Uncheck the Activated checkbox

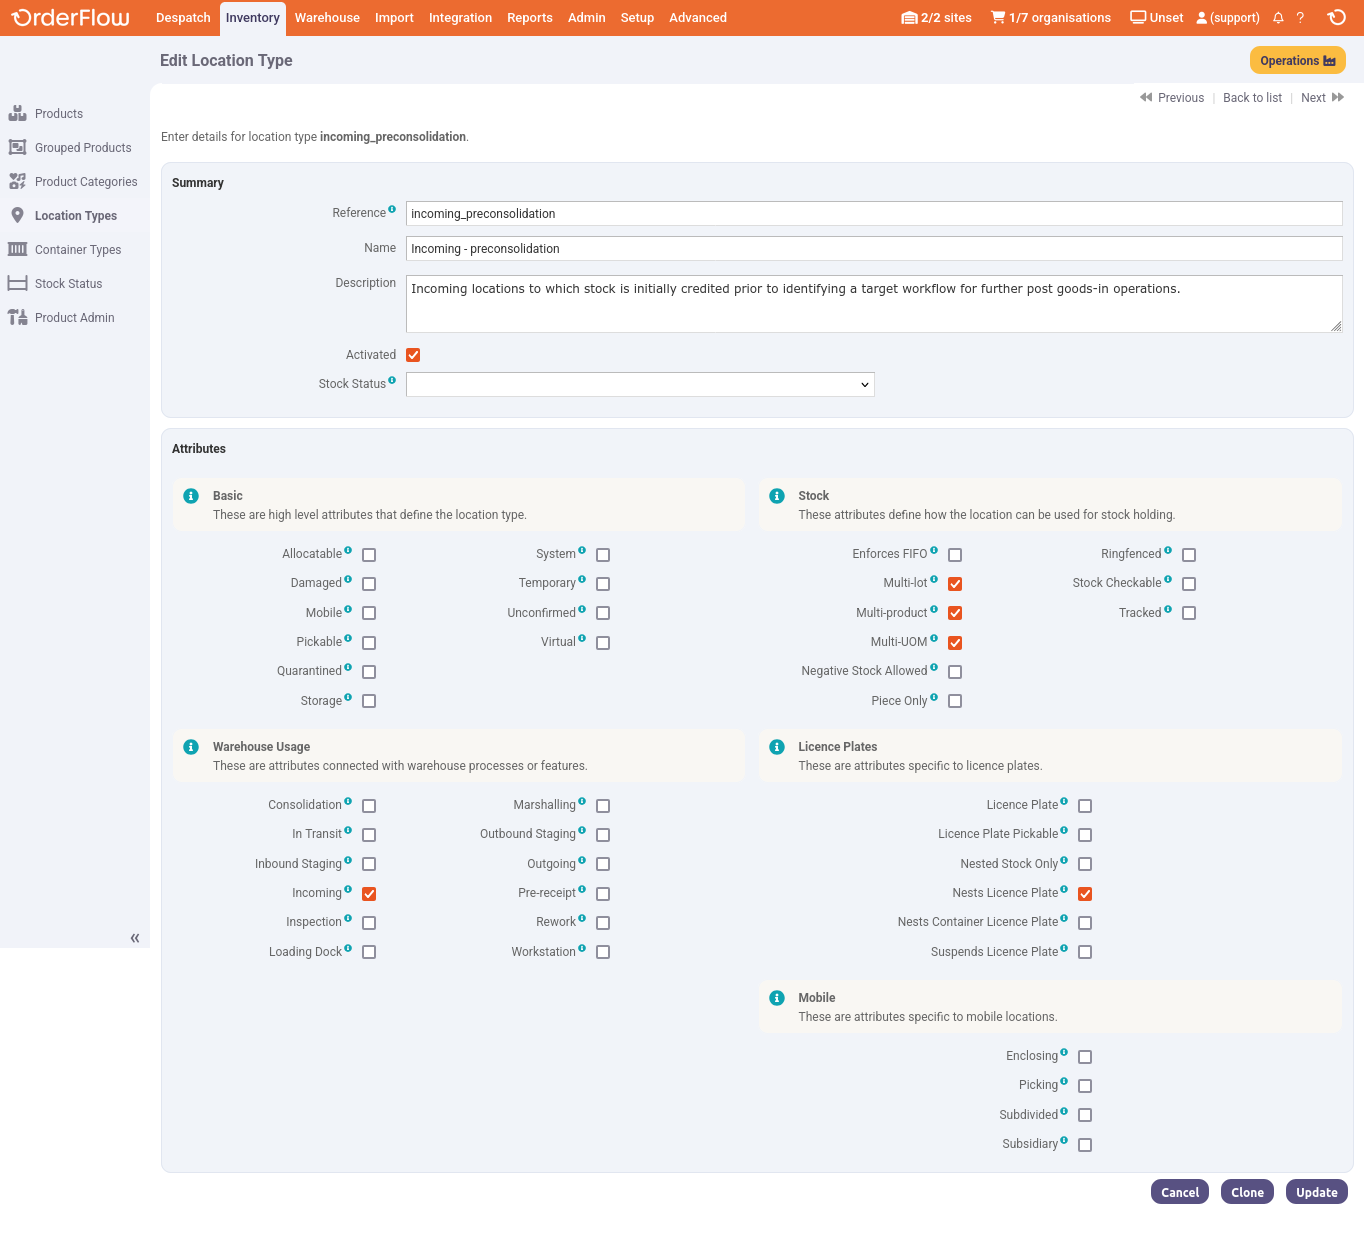413,355
